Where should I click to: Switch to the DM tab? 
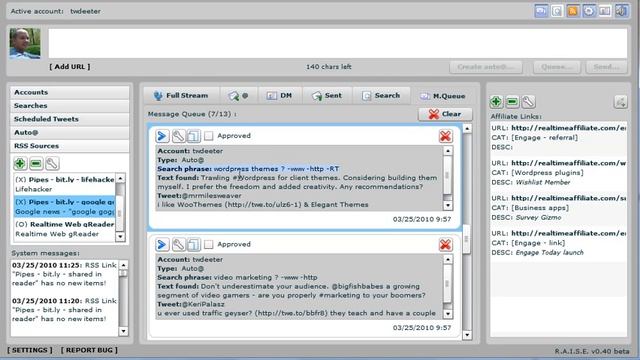(279, 96)
